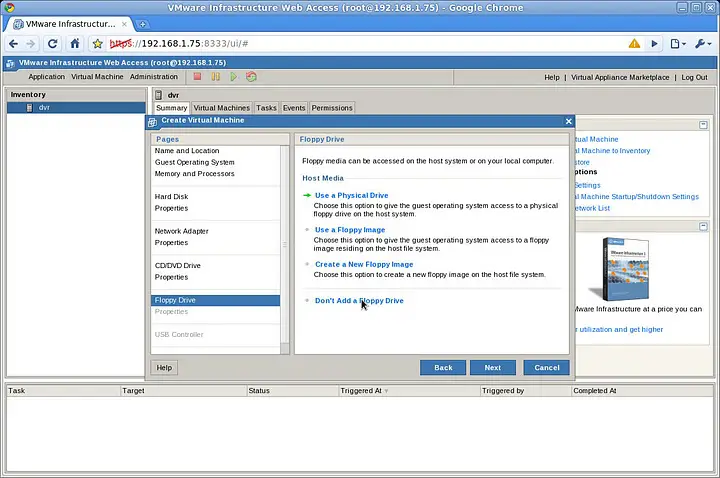
Task: Click the Back button in wizard
Action: [x=443, y=367]
